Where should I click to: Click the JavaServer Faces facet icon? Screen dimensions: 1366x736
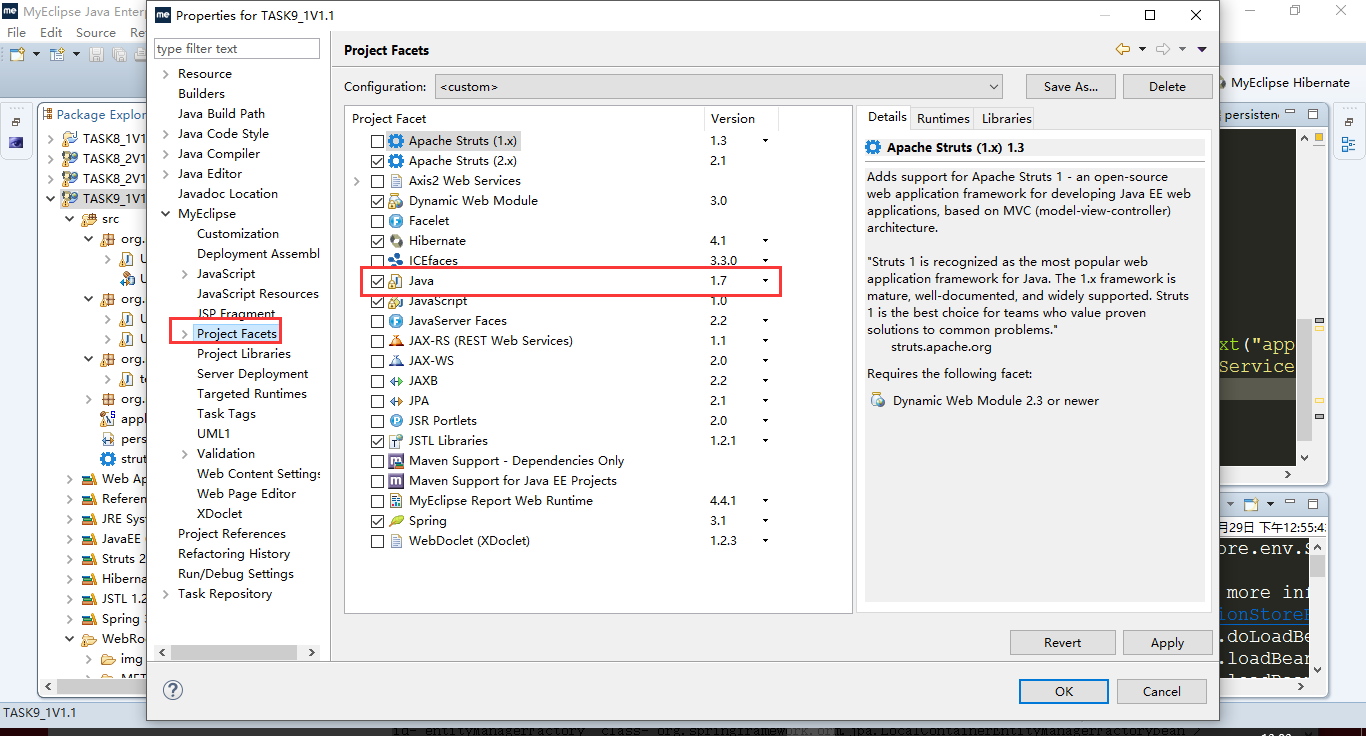click(396, 321)
